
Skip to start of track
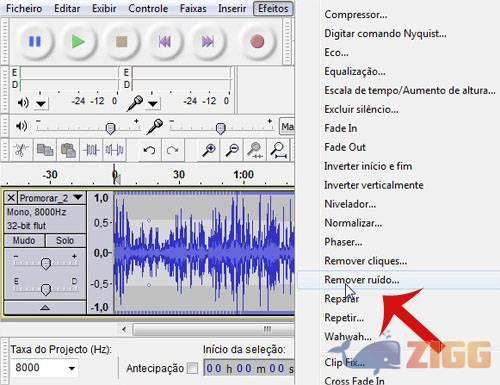tap(165, 42)
